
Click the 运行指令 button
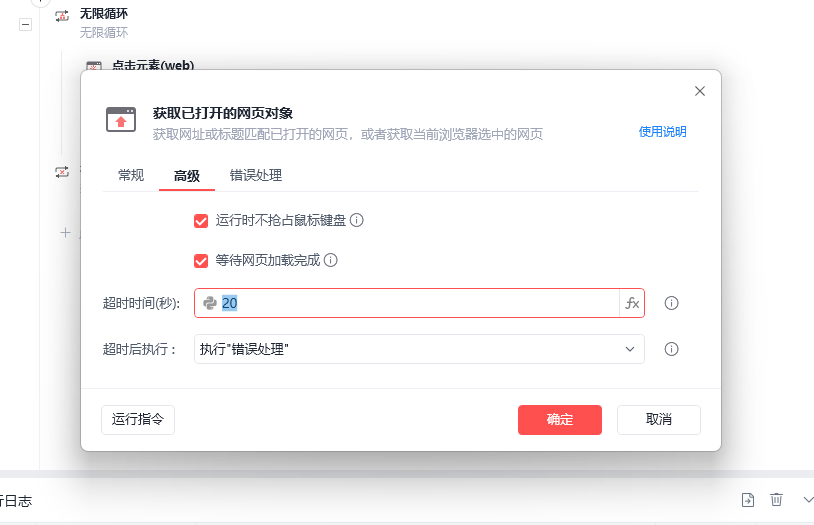(138, 420)
